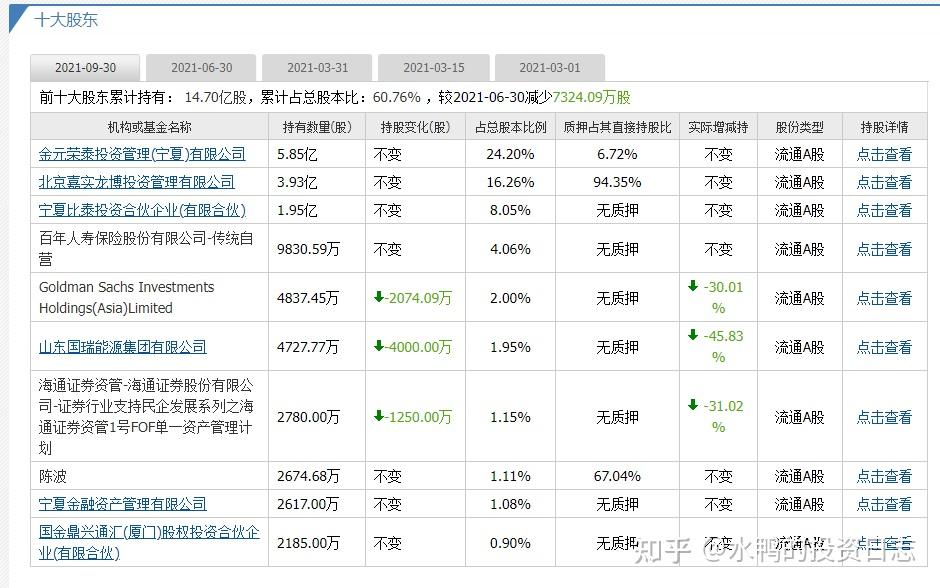Click the 94.35% pledge ratio cell

point(617,182)
